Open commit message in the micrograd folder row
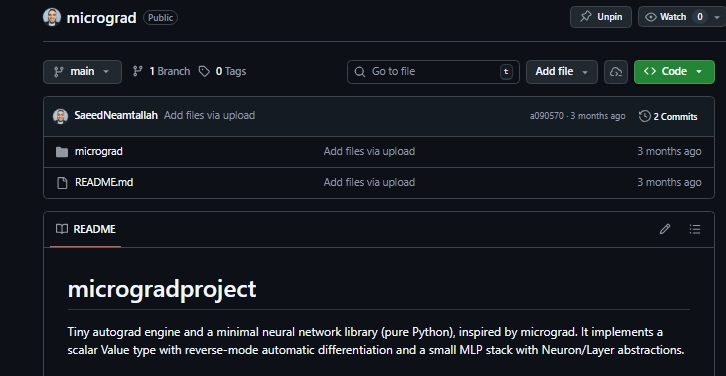The width and height of the screenshot is (726, 376). [369, 151]
